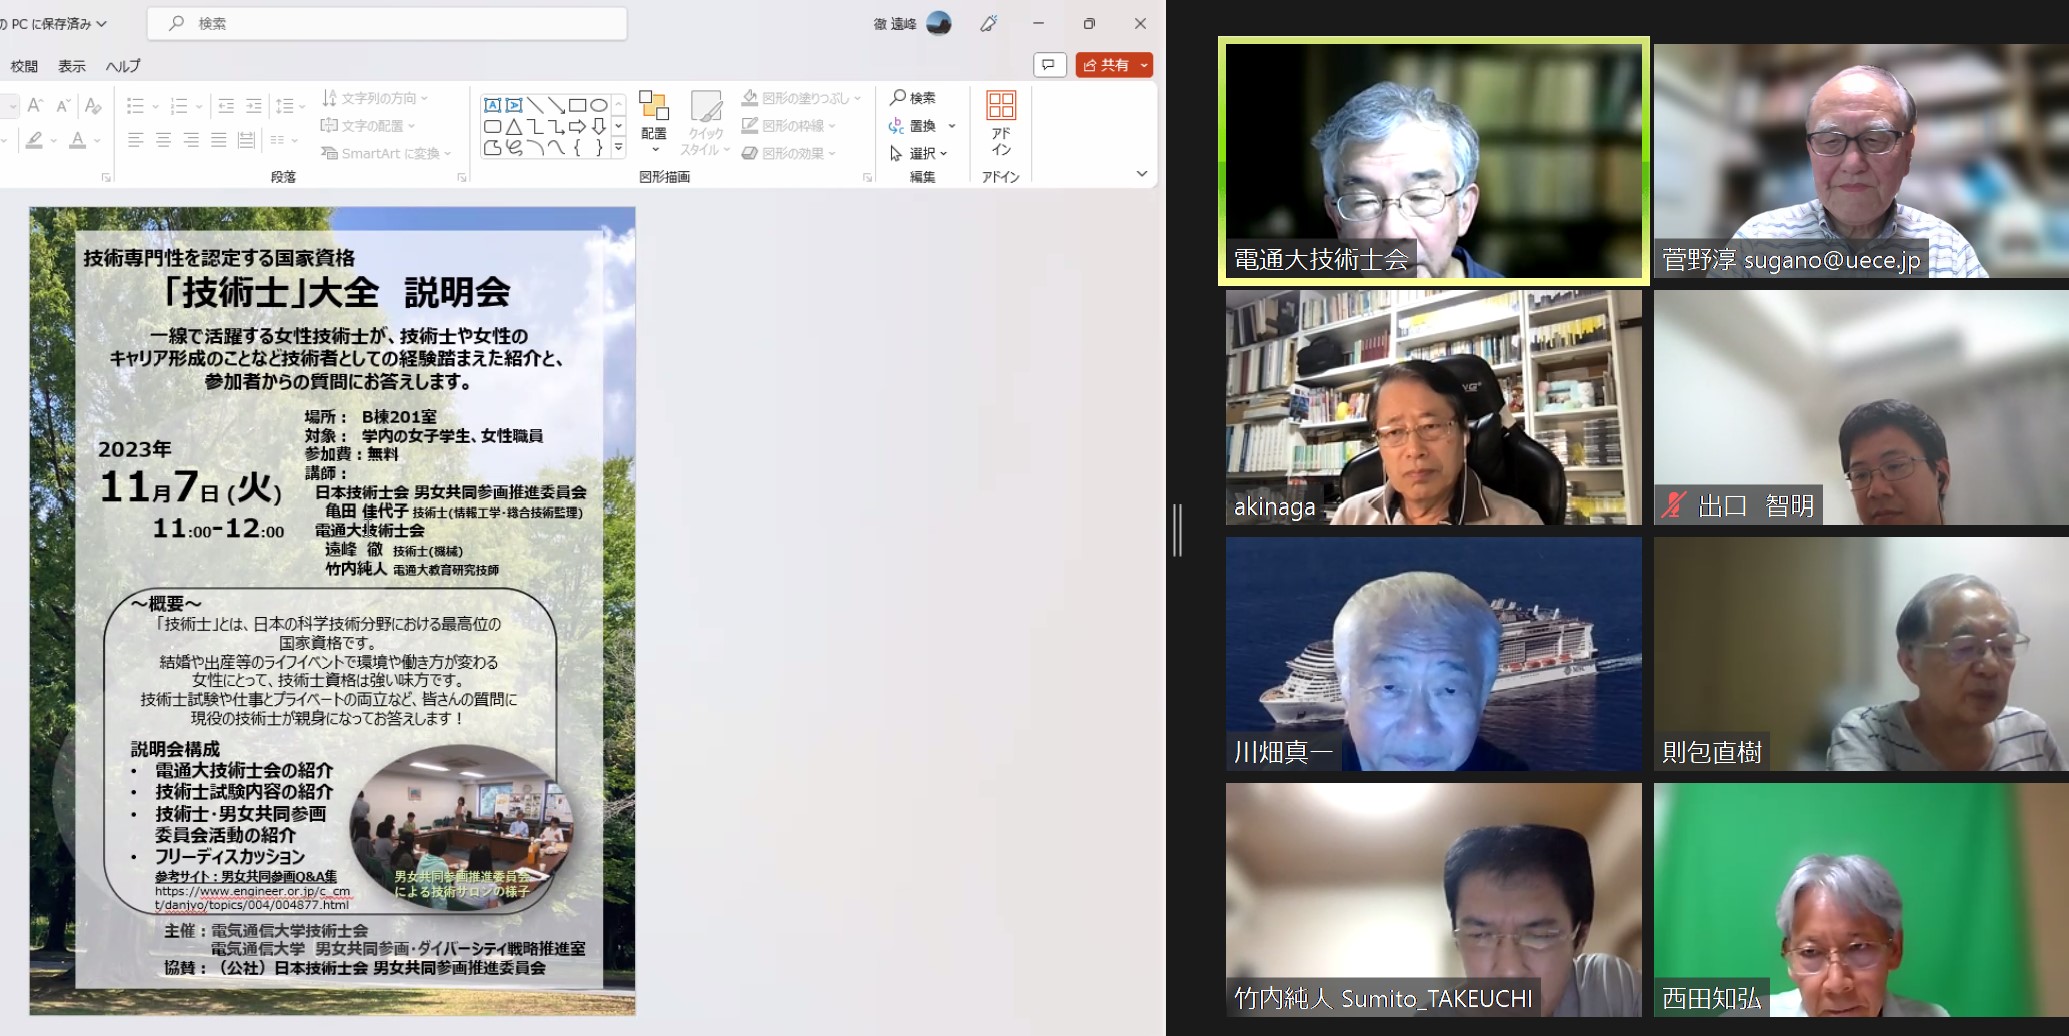Apply the text highlight color marker
2069x1036 pixels.
35,141
